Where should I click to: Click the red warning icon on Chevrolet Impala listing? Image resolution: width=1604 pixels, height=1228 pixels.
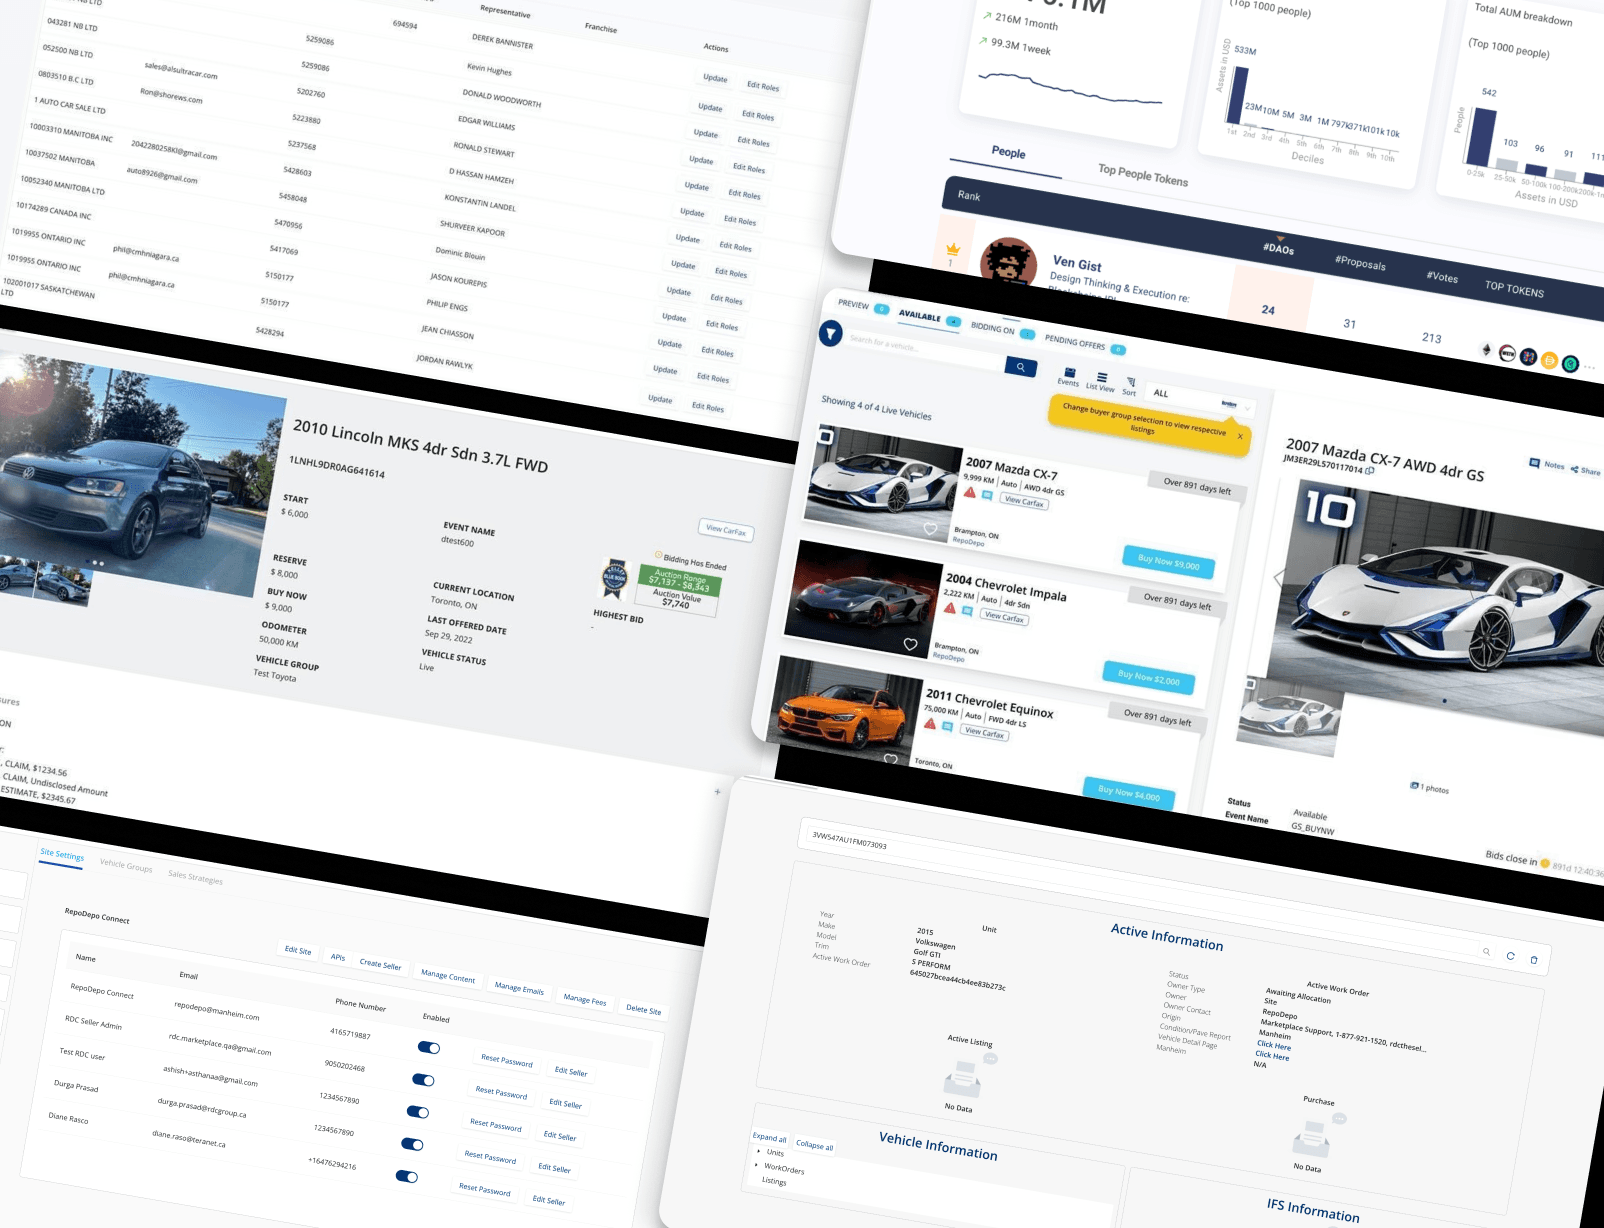pos(950,607)
